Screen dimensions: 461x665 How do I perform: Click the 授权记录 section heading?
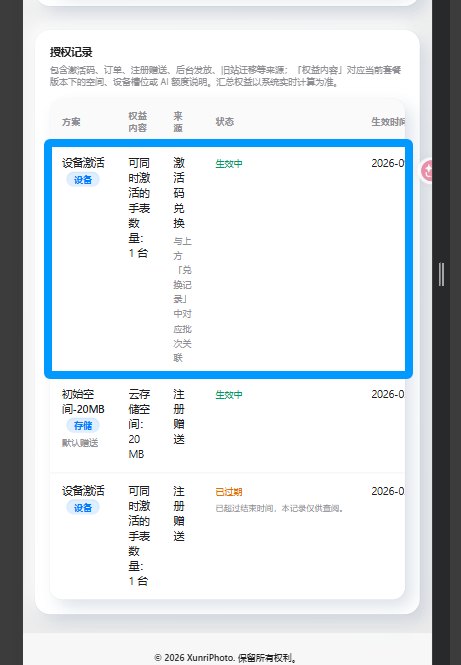tap(71, 52)
